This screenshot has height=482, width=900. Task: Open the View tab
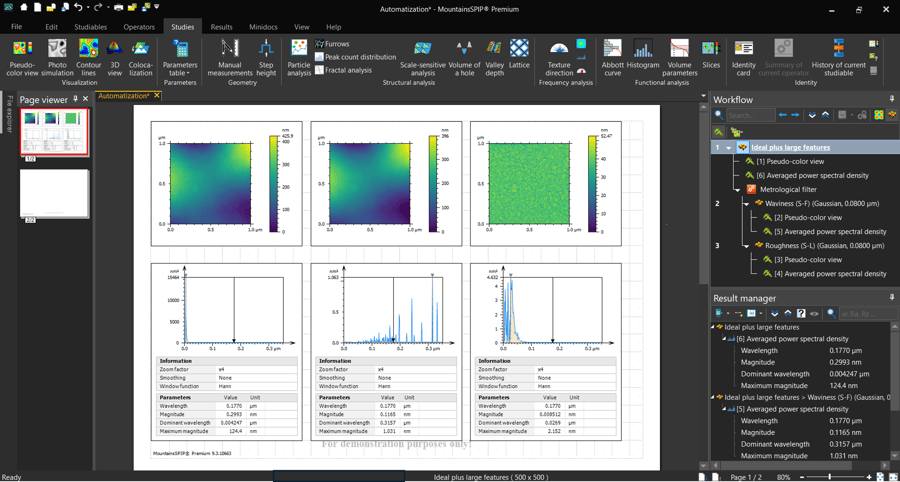(x=301, y=26)
